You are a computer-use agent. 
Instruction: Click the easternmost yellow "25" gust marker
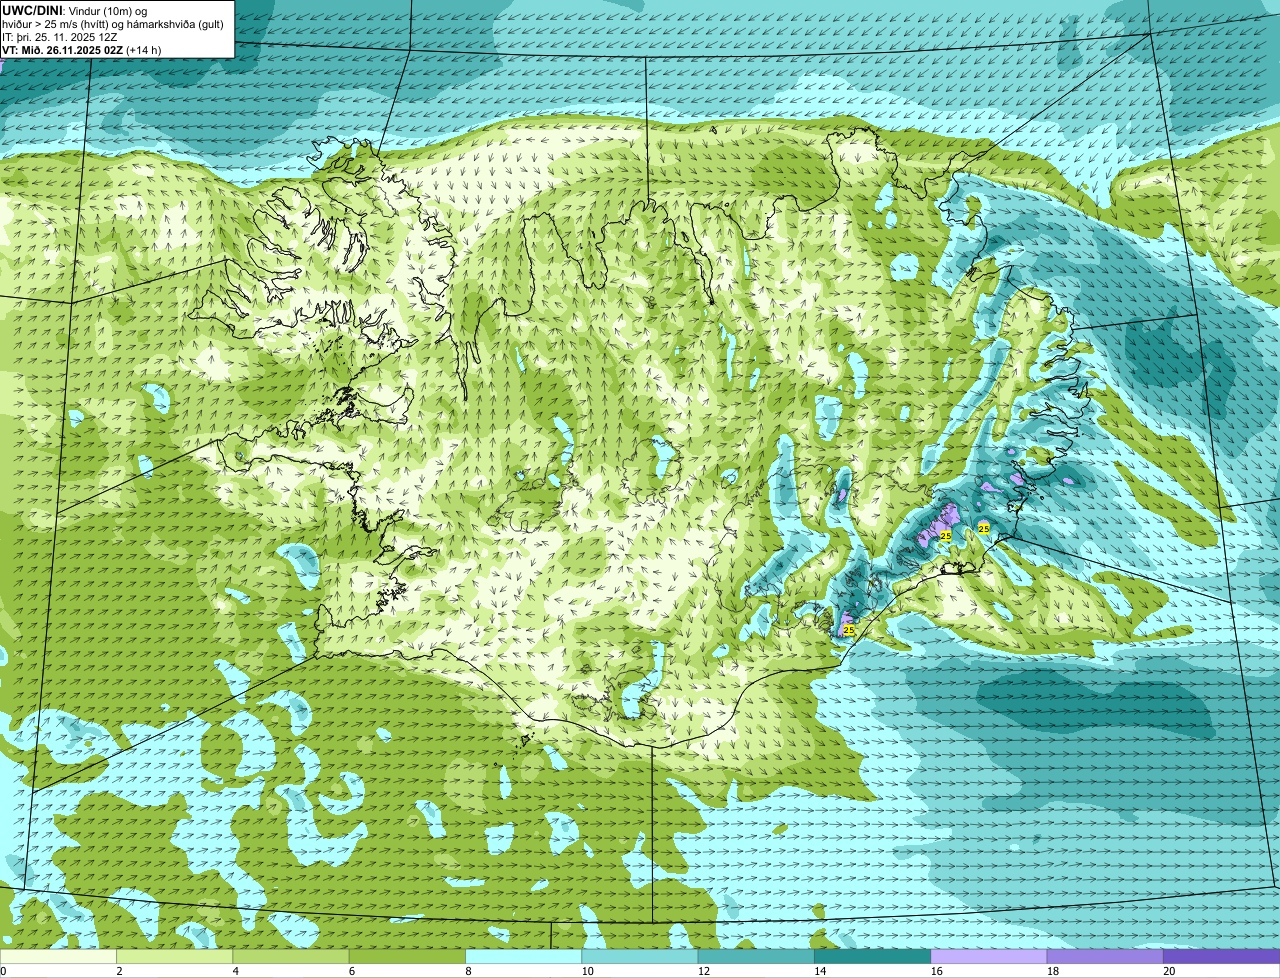tap(983, 528)
